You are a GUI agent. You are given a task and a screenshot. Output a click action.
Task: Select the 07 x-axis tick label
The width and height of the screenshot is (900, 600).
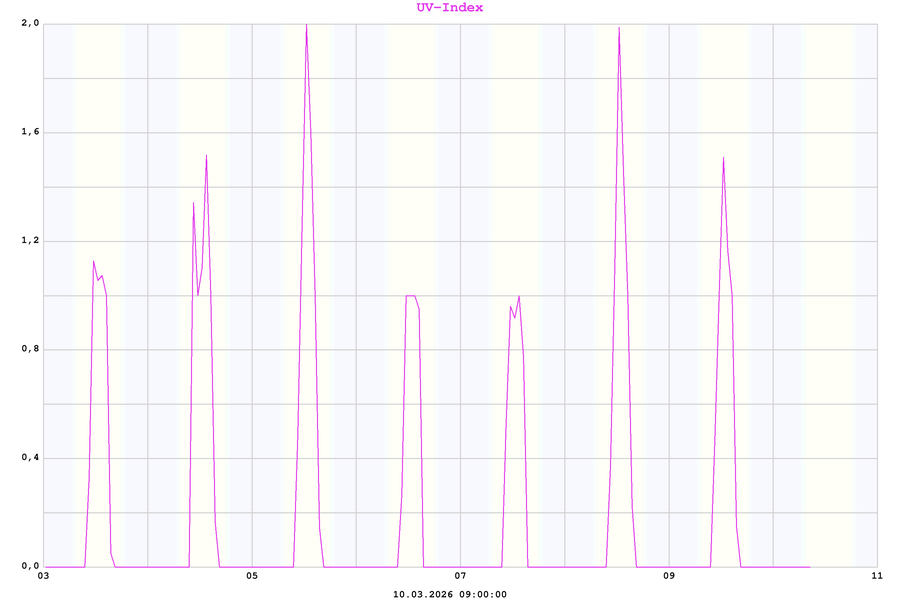pyautogui.click(x=460, y=576)
